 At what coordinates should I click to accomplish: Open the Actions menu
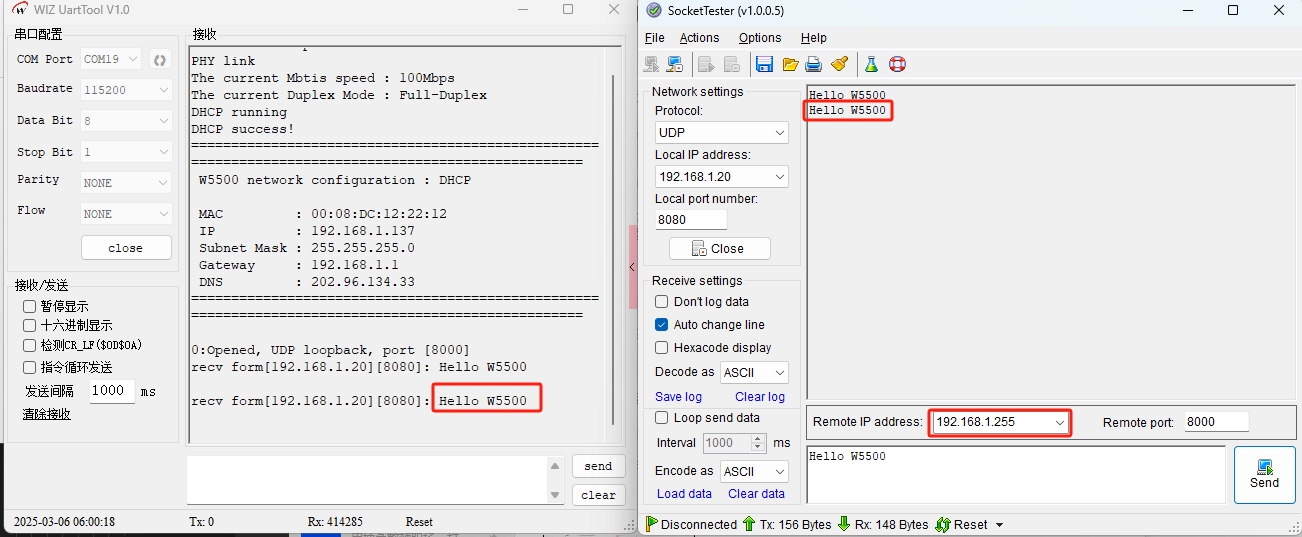point(699,38)
